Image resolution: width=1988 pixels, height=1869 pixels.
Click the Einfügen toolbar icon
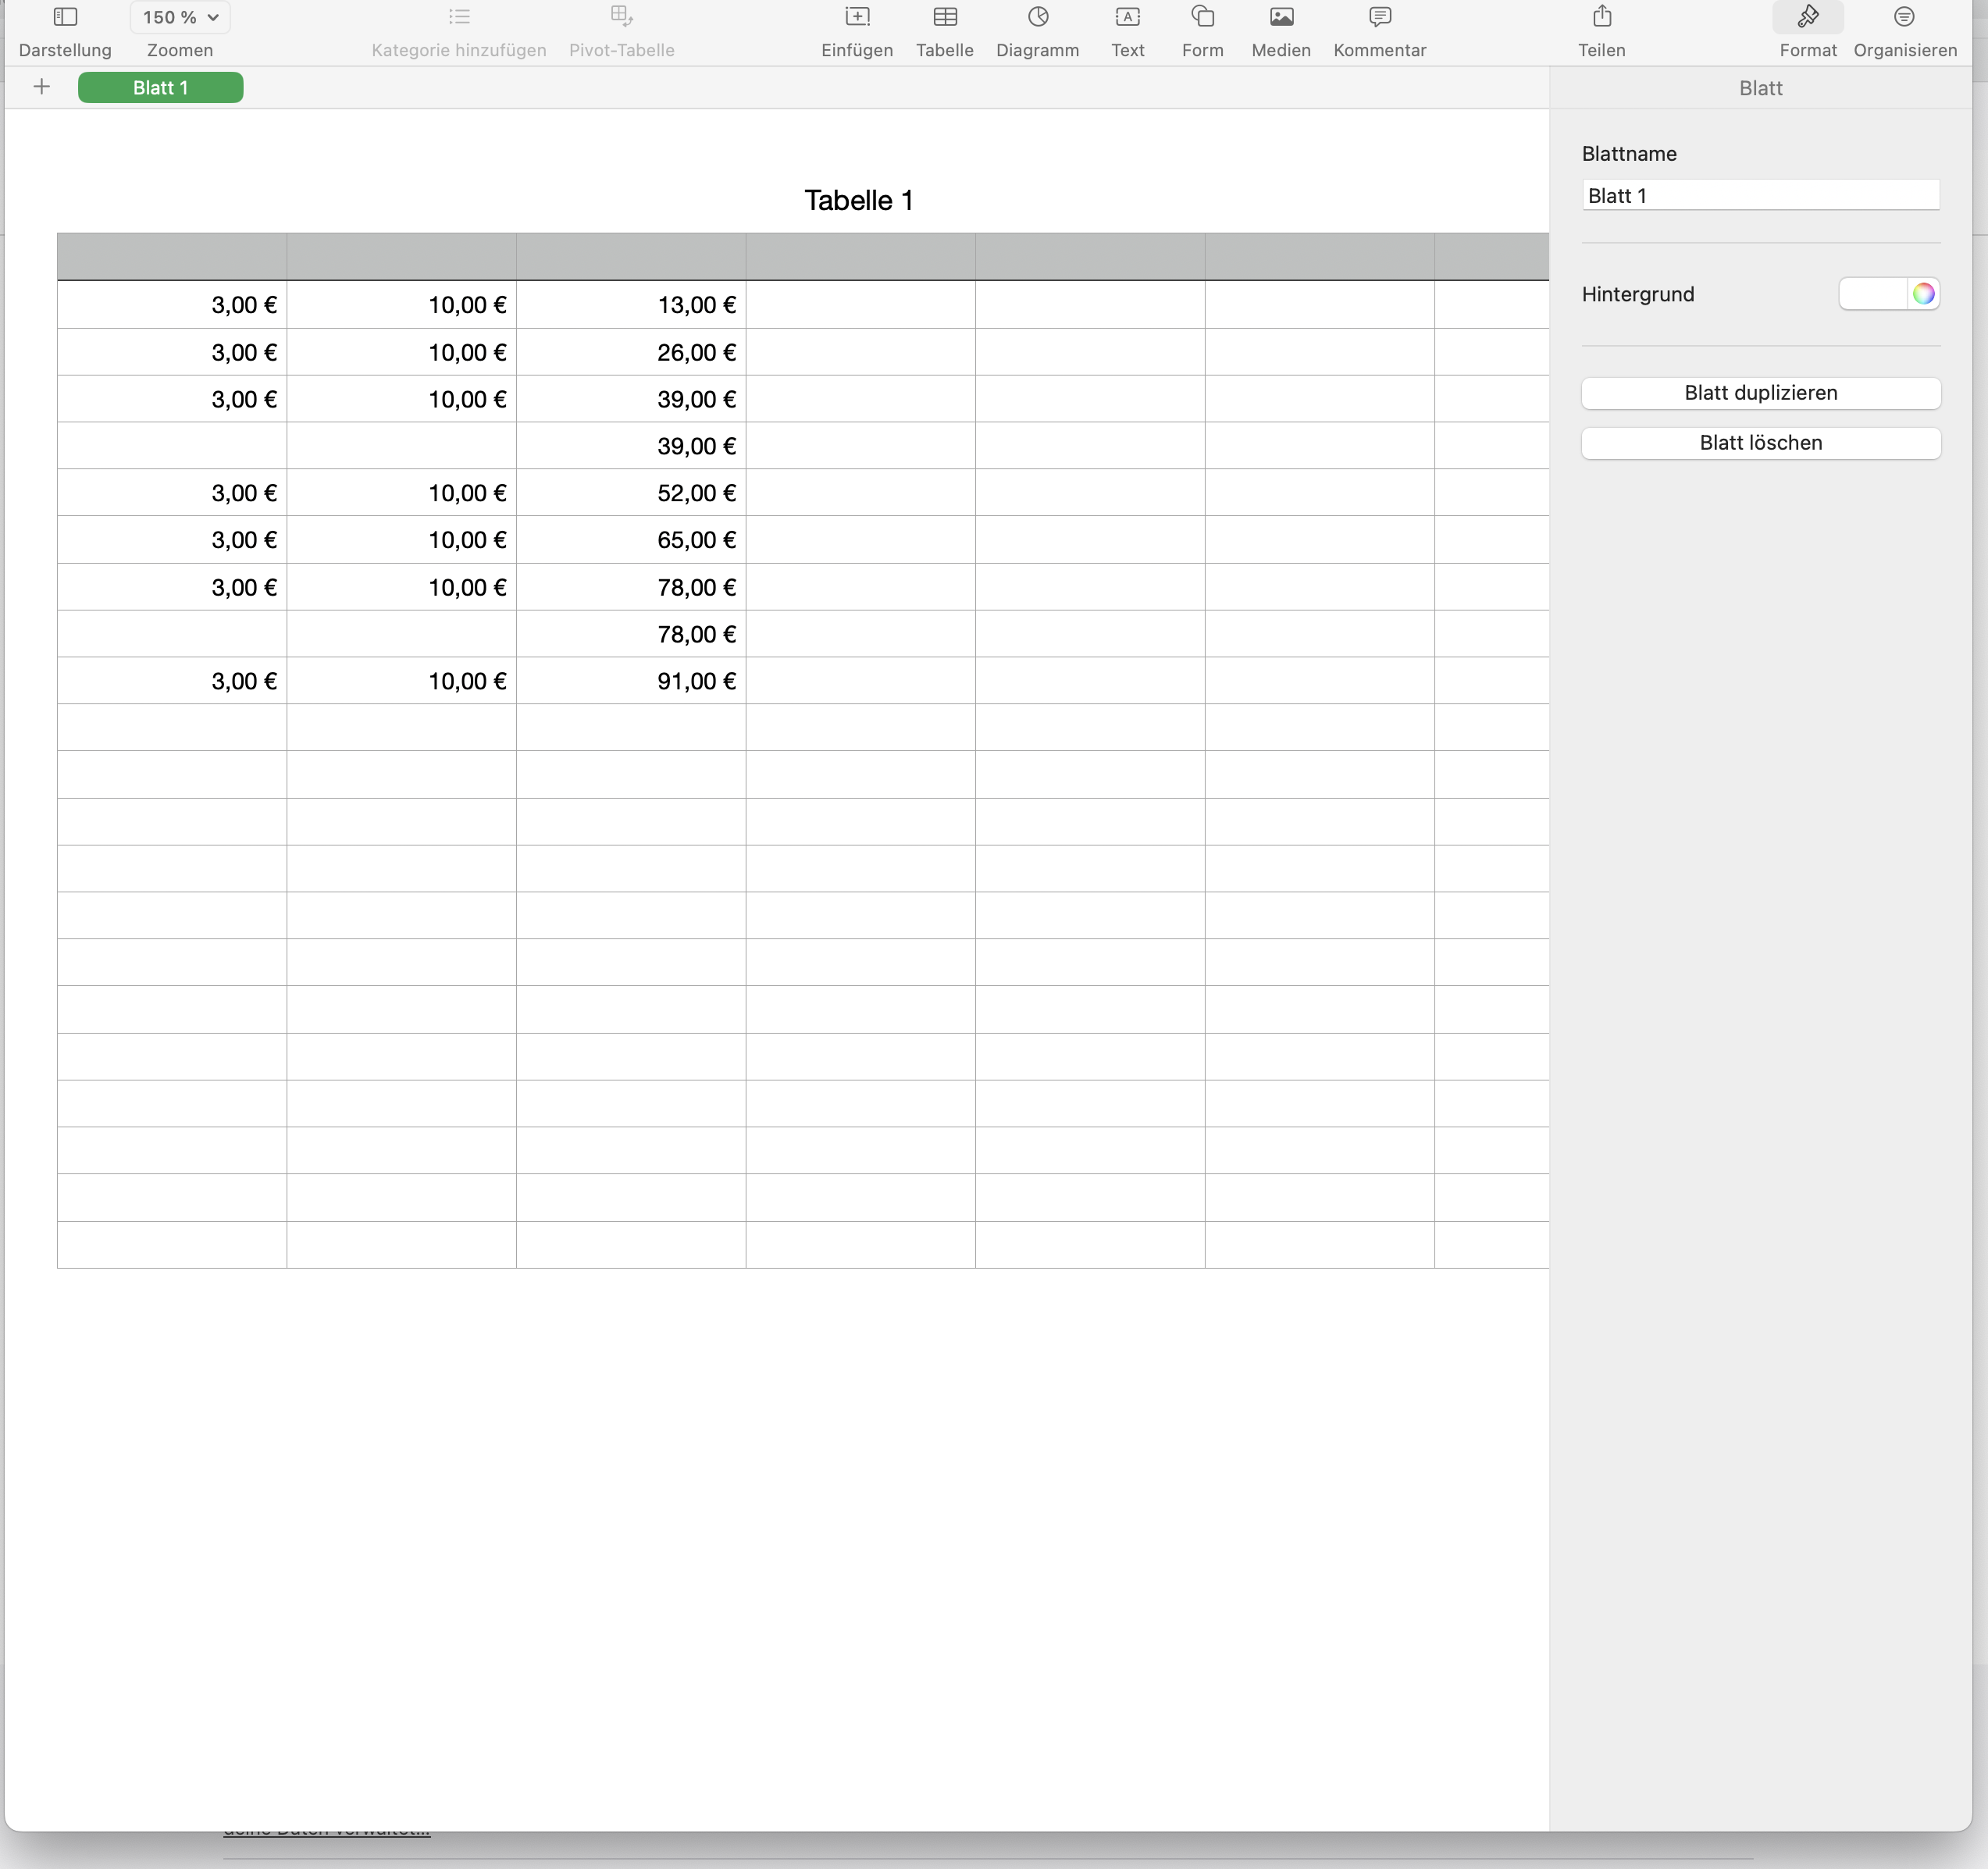click(x=857, y=17)
